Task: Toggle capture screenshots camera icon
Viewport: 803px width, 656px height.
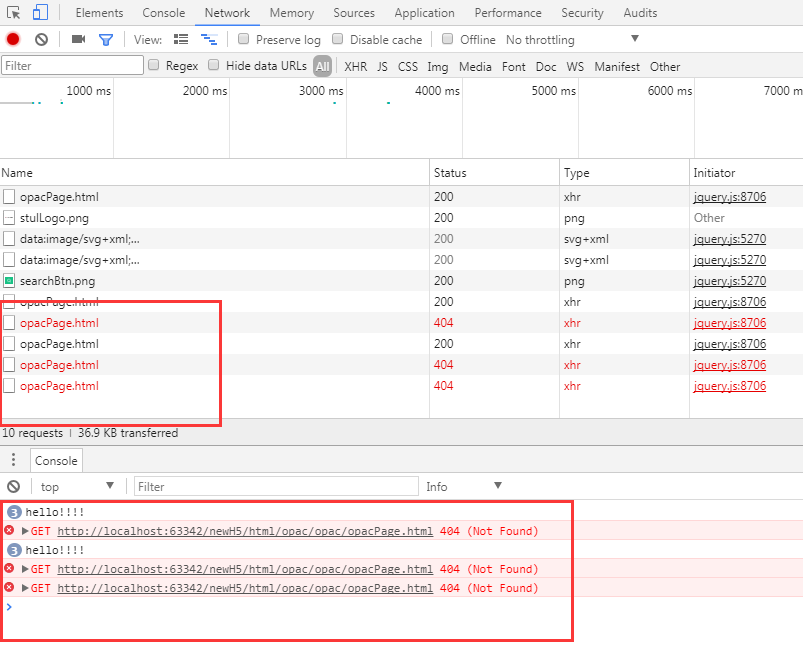Action: click(78, 39)
